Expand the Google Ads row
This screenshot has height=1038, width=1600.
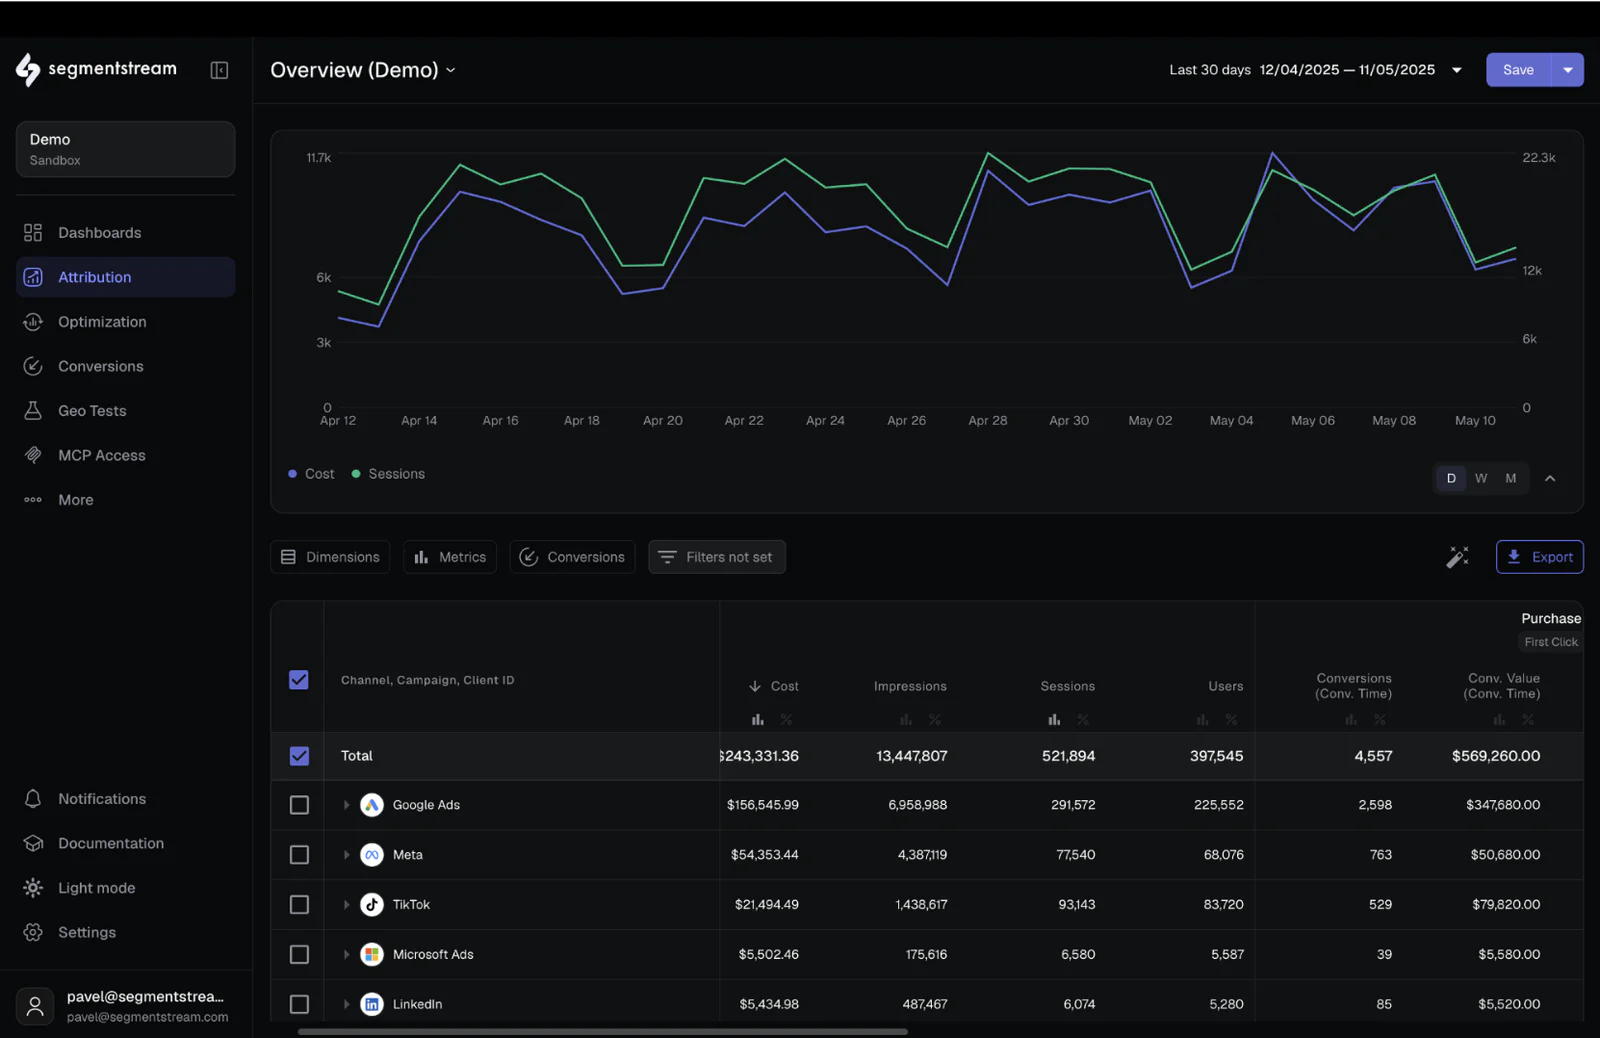tap(346, 805)
